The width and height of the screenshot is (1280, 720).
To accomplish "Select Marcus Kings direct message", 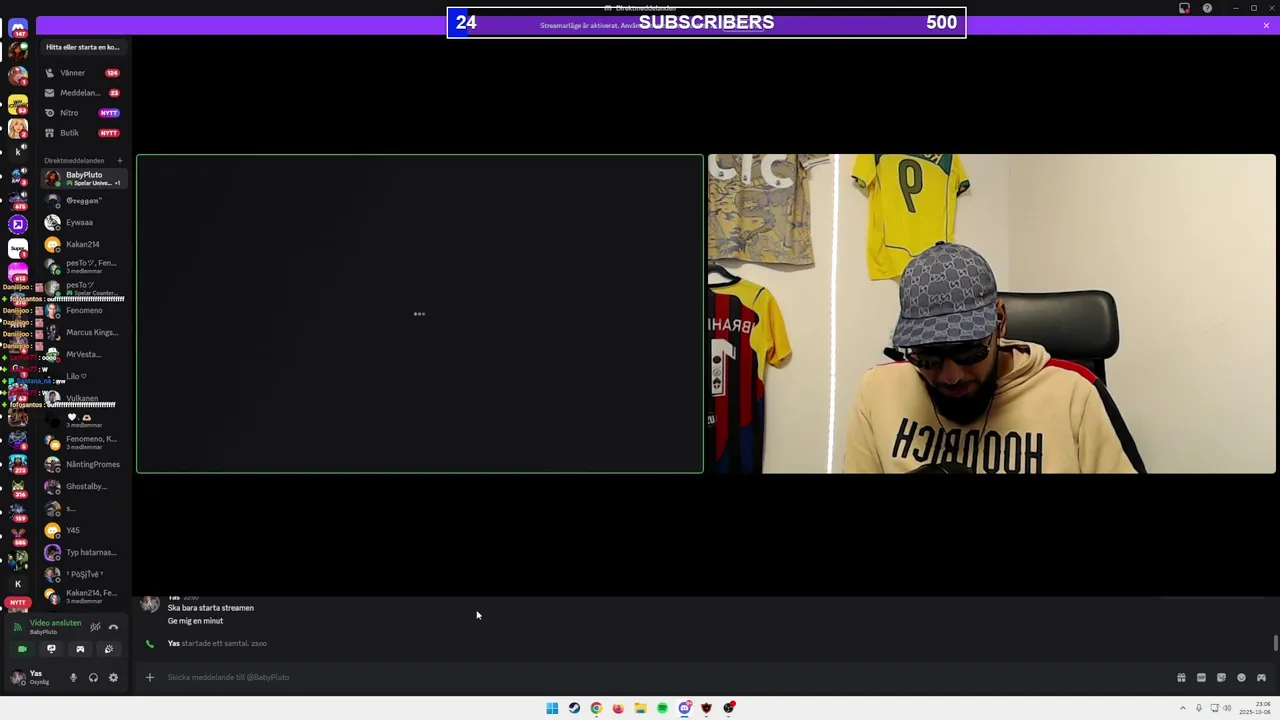I will coord(82,332).
